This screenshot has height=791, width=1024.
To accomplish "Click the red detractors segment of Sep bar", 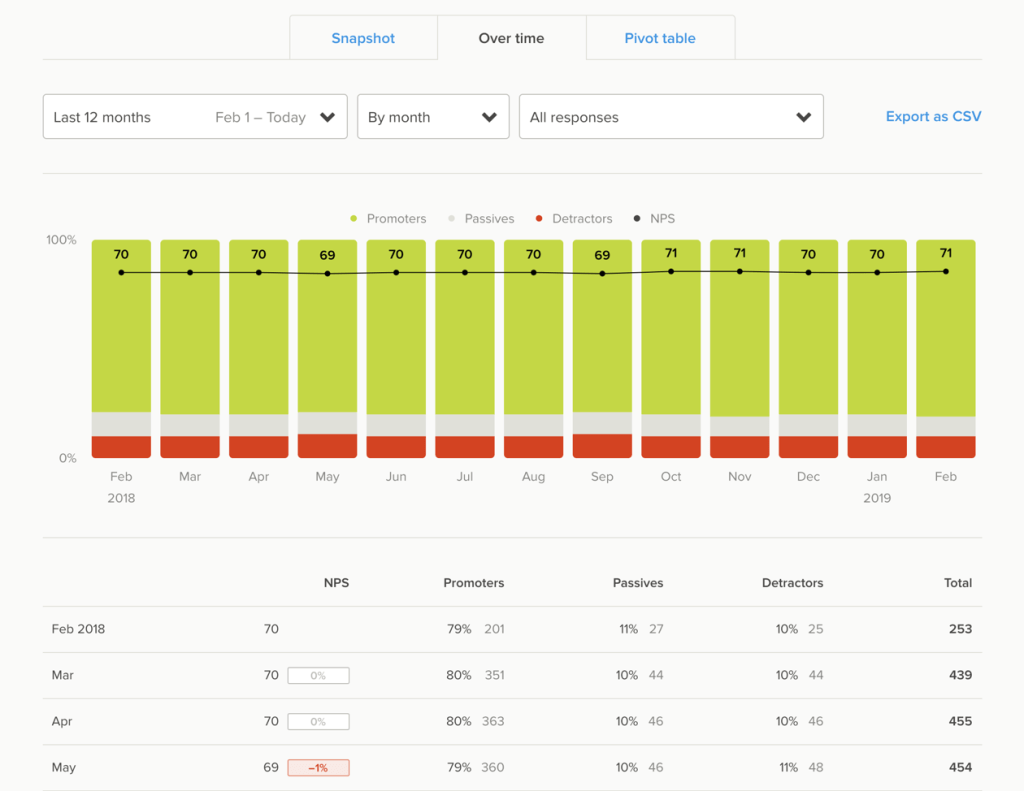I will pos(602,445).
